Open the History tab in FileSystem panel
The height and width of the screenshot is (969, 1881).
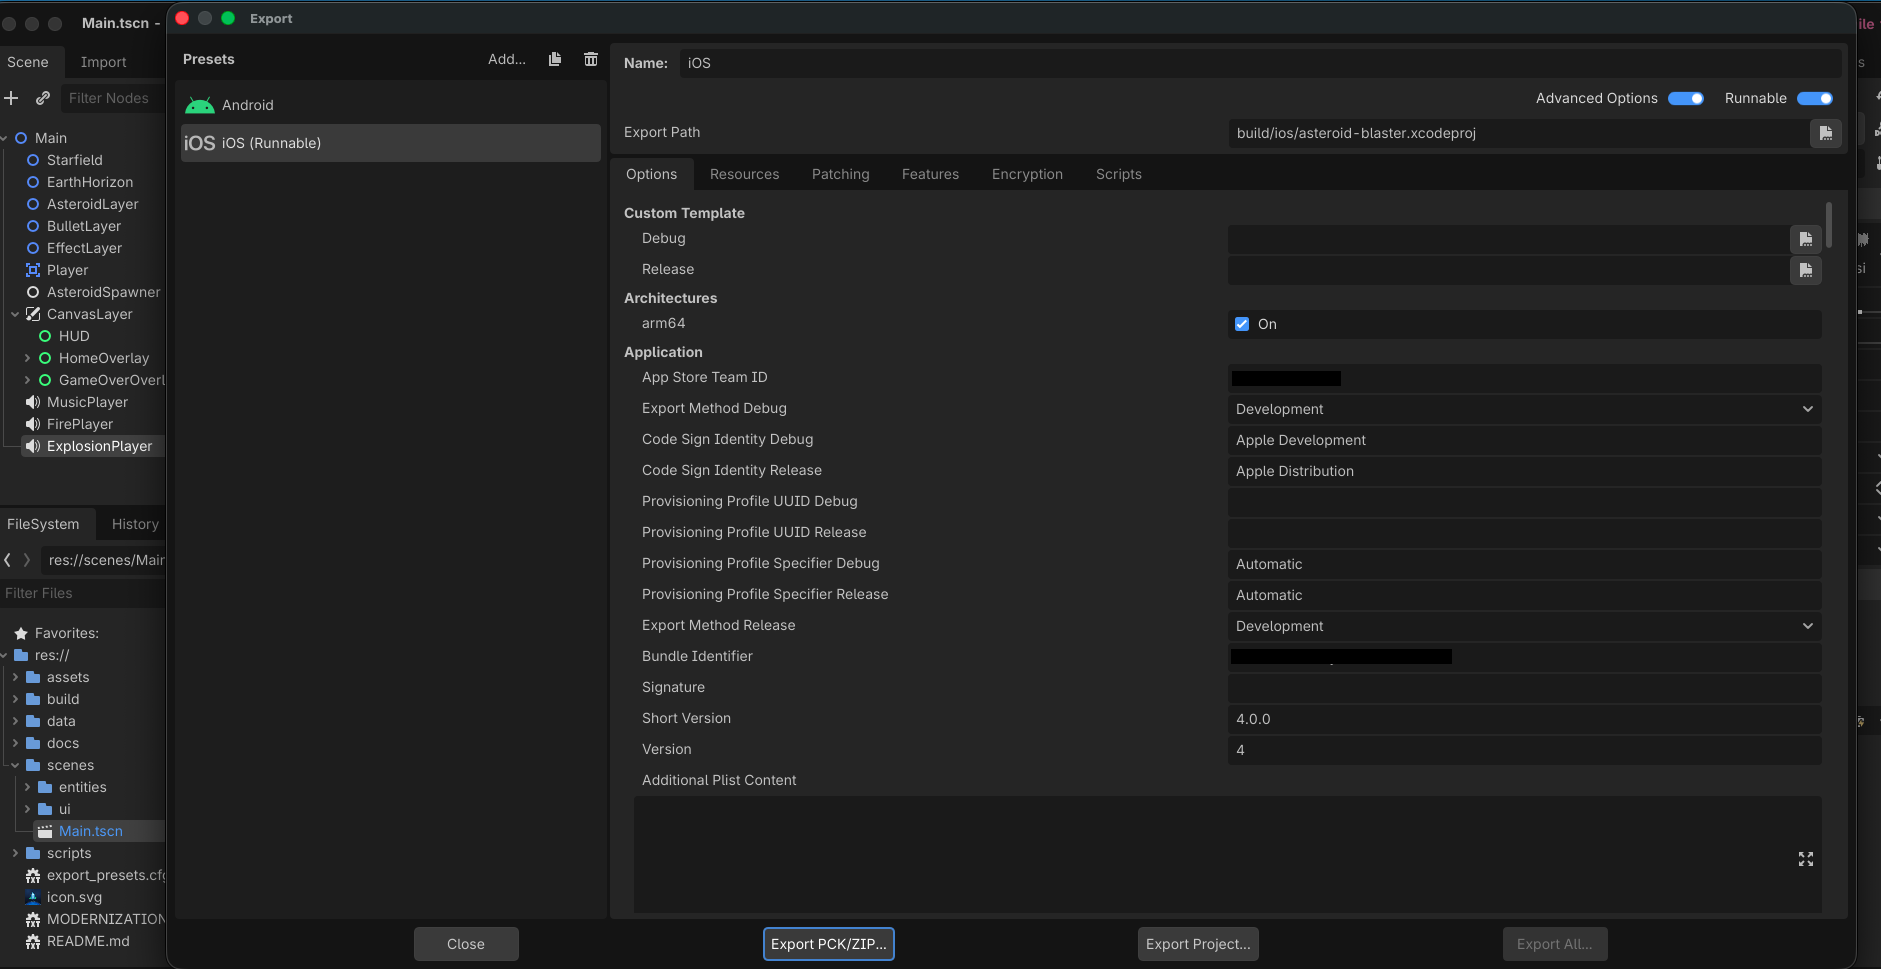point(134,523)
